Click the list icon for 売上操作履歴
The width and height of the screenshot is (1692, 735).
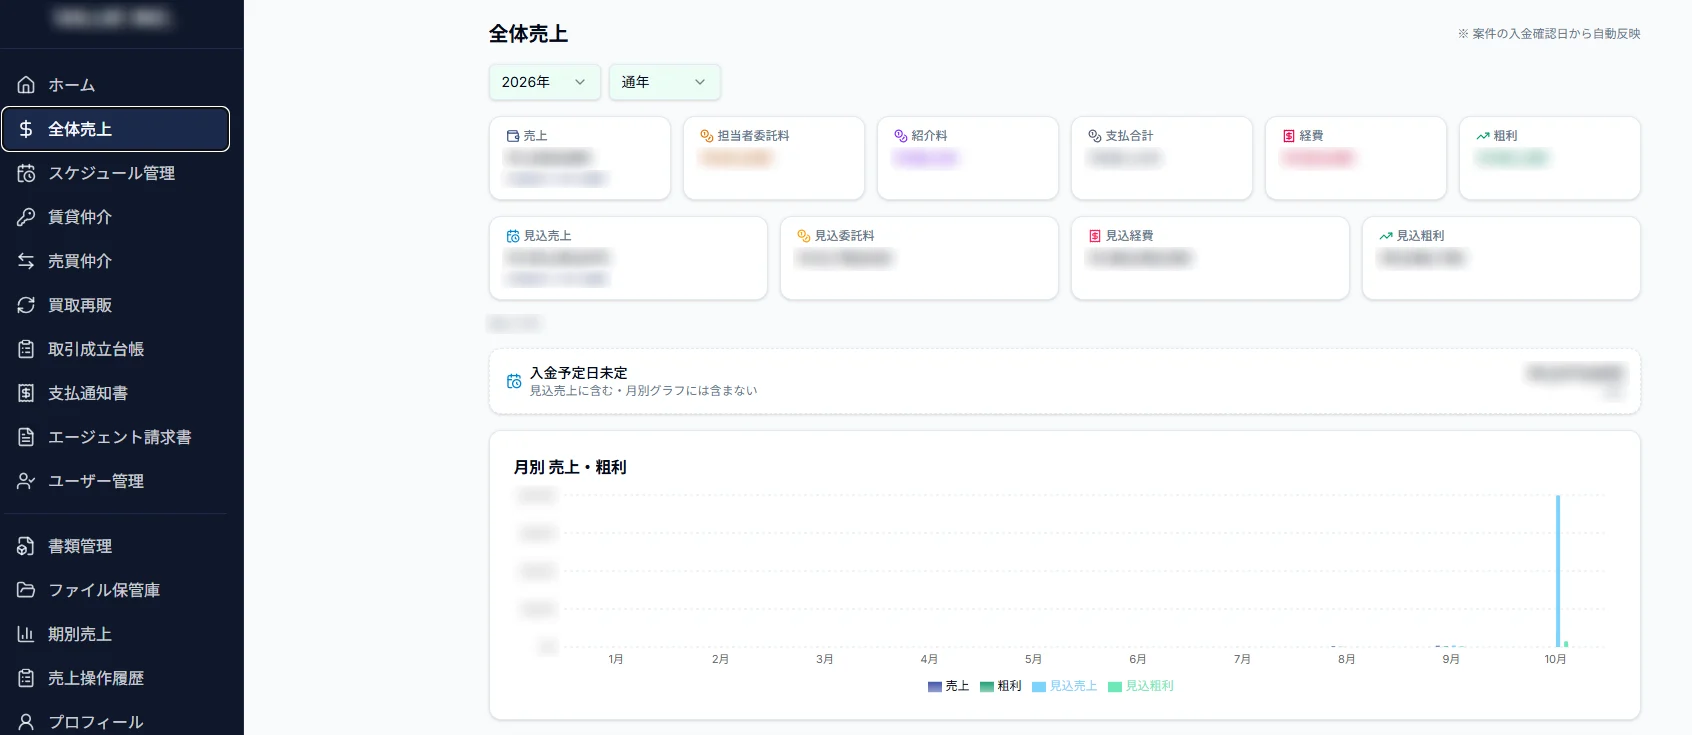26,678
